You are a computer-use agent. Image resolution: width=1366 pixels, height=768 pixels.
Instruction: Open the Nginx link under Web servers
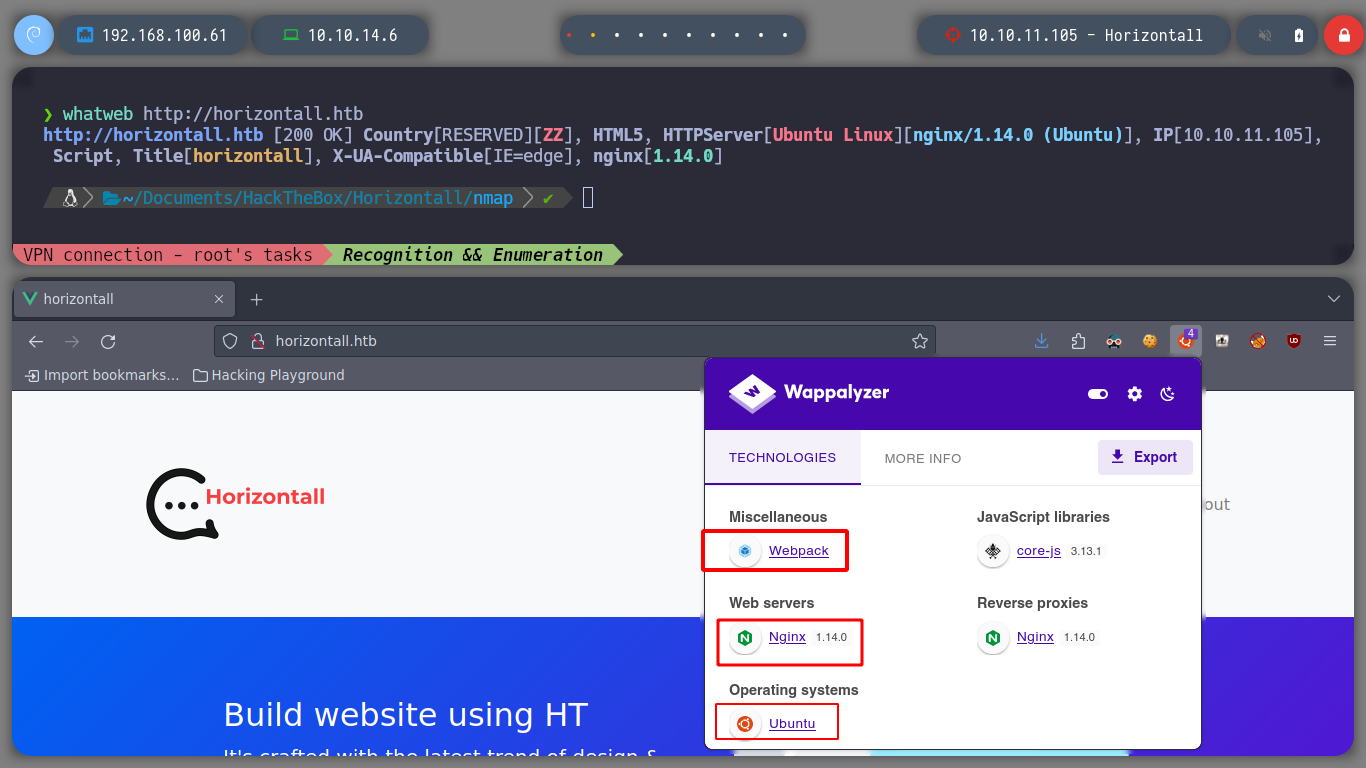[787, 637]
